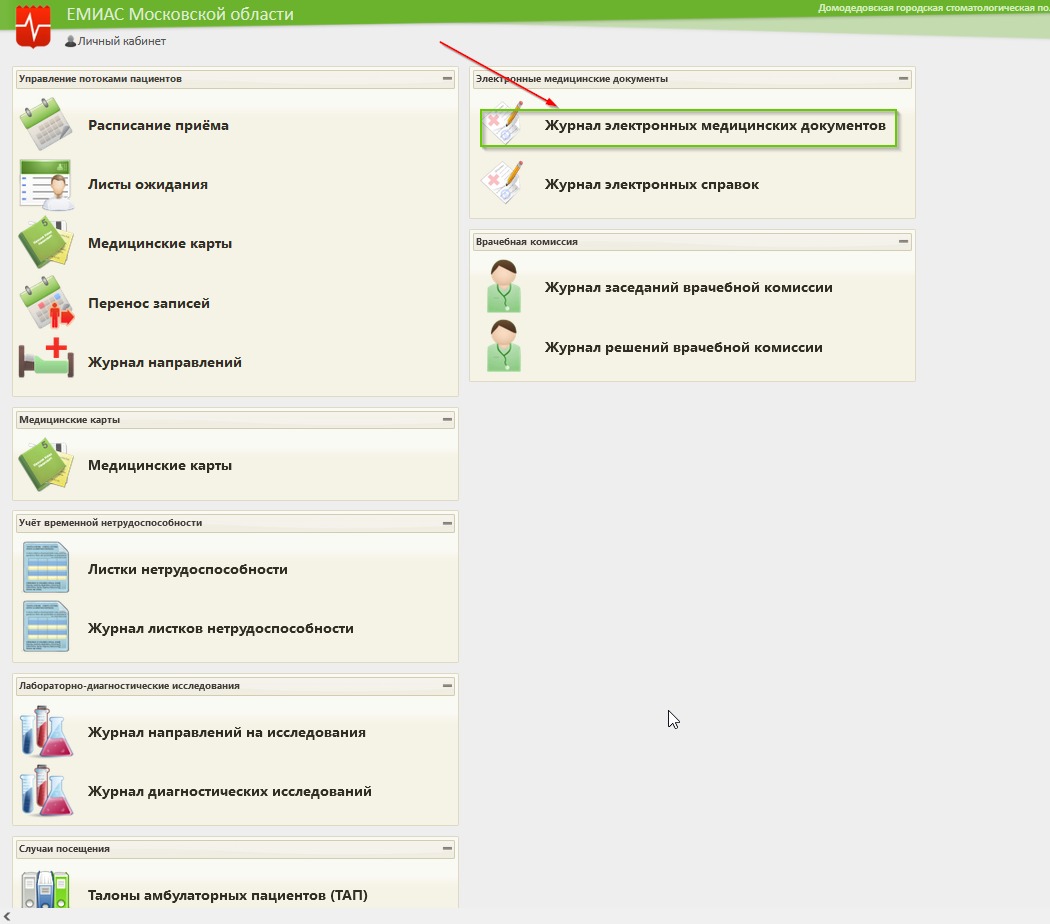Open Медицинские карты link in Медицинские карты panel
The width and height of the screenshot is (1050, 924).
pyautogui.click(x=159, y=465)
